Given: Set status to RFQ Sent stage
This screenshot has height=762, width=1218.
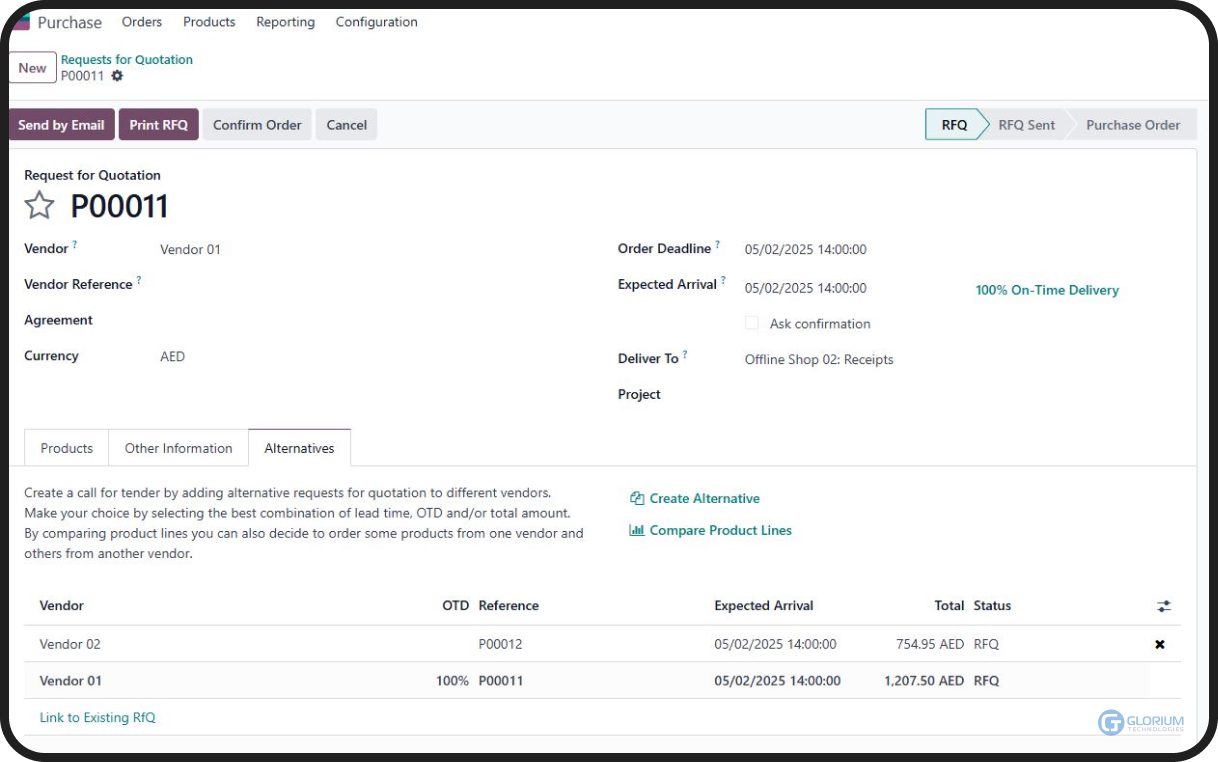Looking at the screenshot, I should 1026,125.
